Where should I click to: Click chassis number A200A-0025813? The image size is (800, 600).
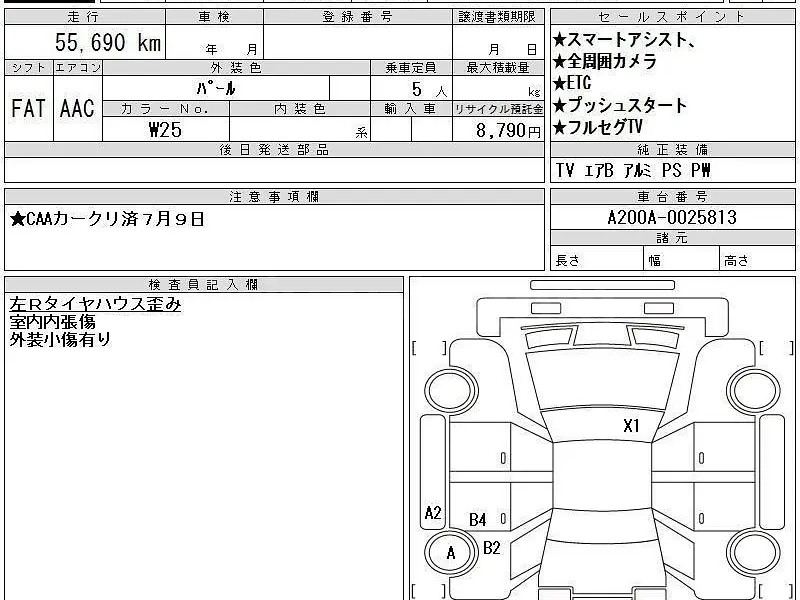672,217
